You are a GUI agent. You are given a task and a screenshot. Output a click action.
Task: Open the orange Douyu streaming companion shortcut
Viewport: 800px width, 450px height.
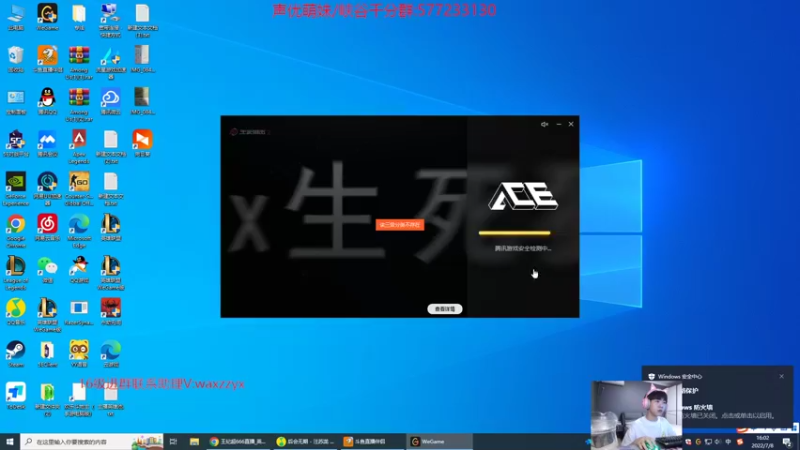47,59
